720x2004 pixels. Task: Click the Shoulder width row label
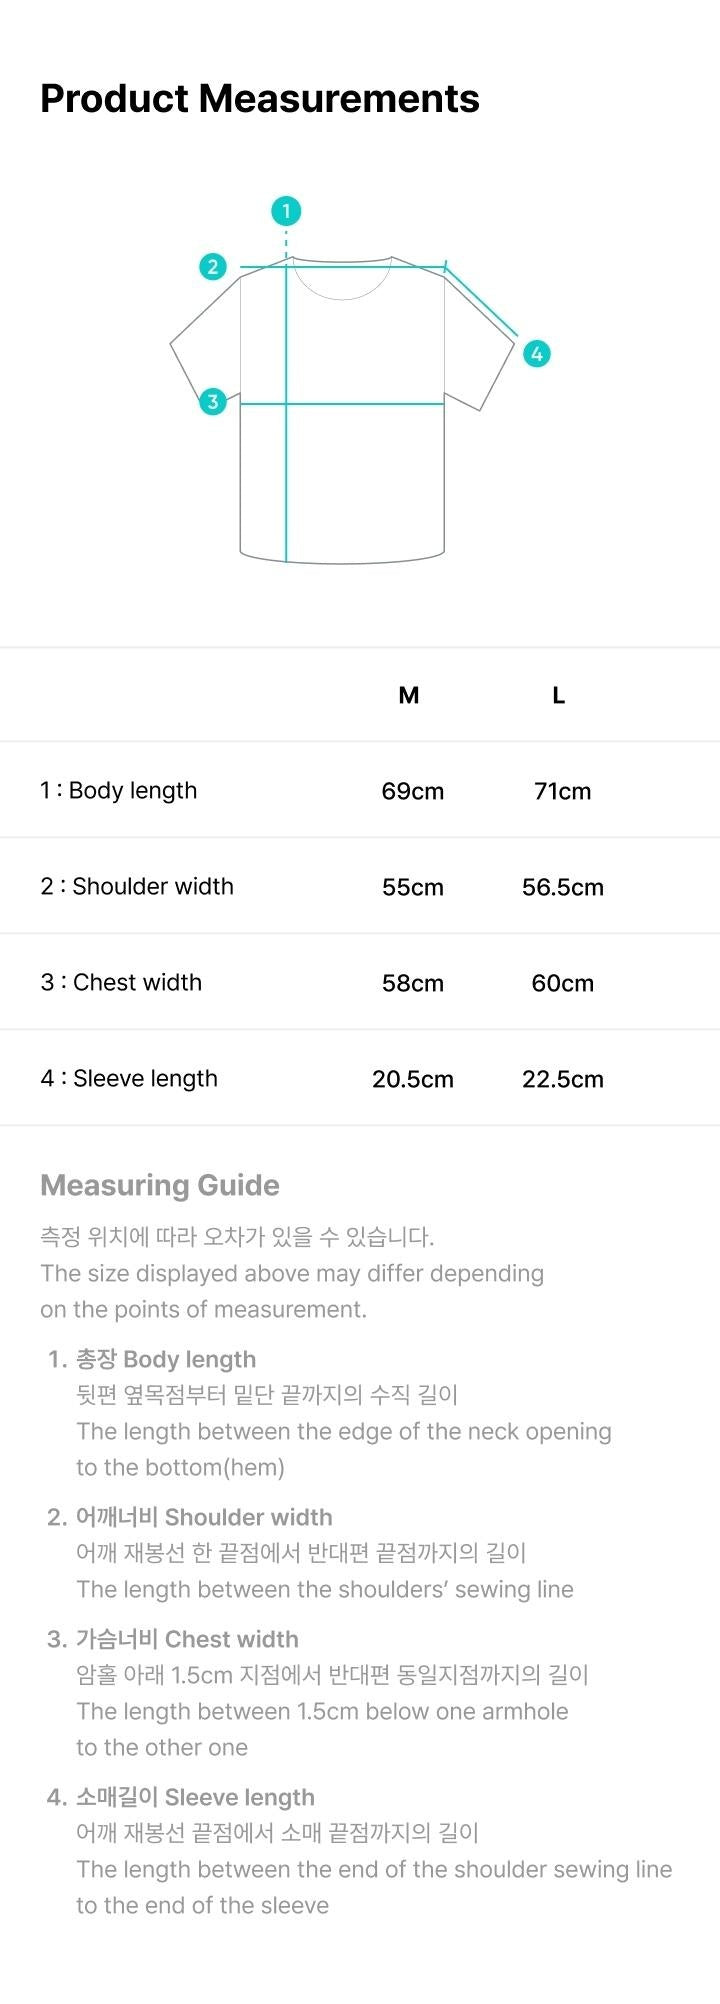137,886
